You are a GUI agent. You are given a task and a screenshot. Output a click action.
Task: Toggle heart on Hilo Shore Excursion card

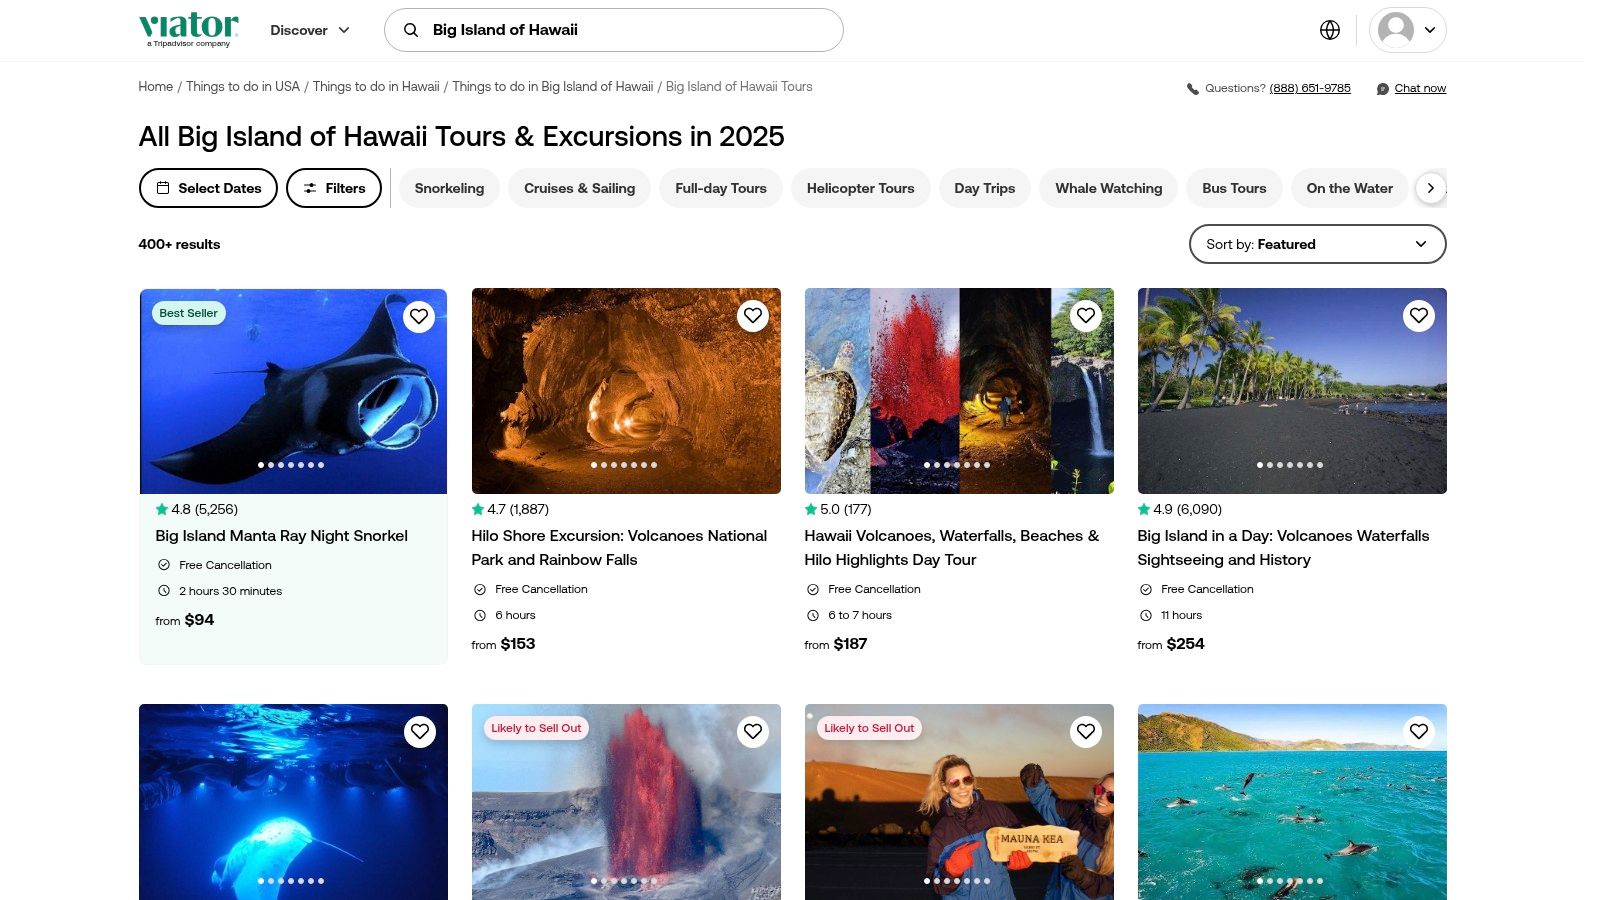[753, 316]
